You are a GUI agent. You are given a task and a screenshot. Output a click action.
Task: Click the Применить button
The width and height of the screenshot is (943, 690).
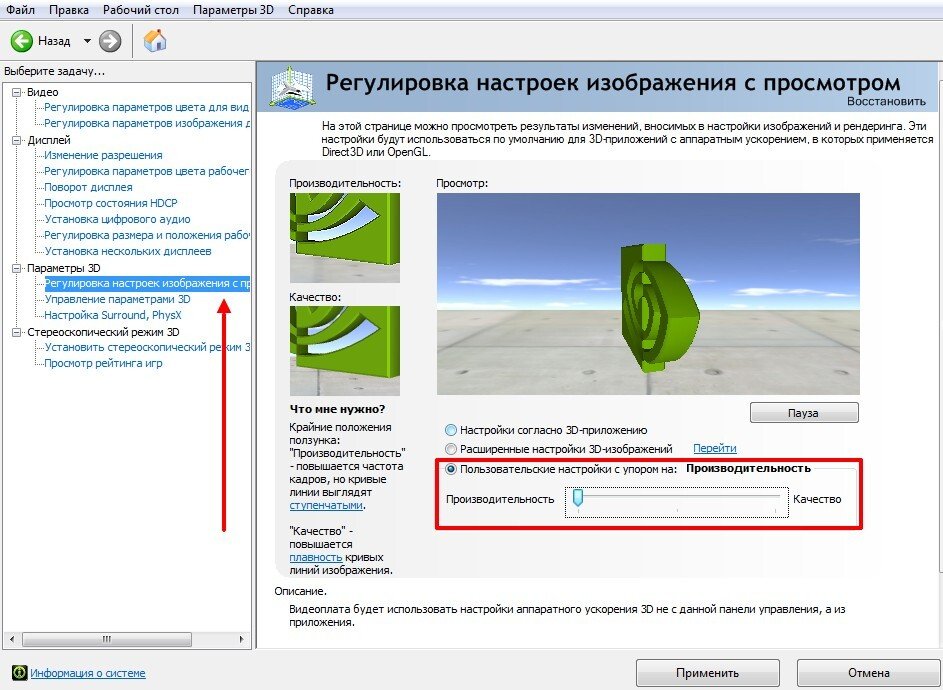point(707,673)
